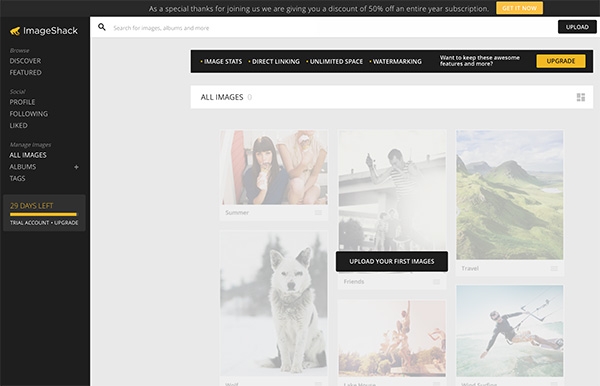Viewport: 600px width, 386px height.
Task: Select ALL IMAGES in sidebar
Action: [28, 155]
